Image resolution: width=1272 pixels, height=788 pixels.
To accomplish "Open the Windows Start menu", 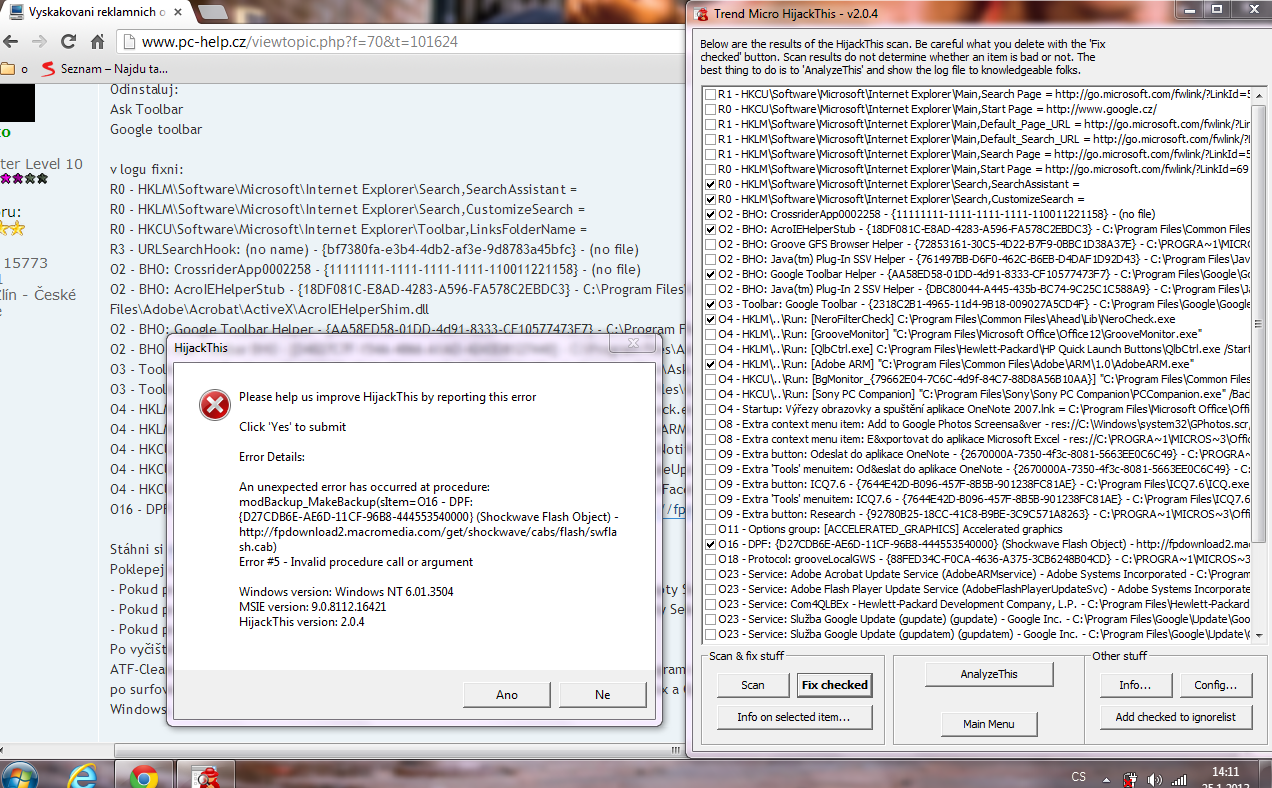I will (x=20, y=775).
